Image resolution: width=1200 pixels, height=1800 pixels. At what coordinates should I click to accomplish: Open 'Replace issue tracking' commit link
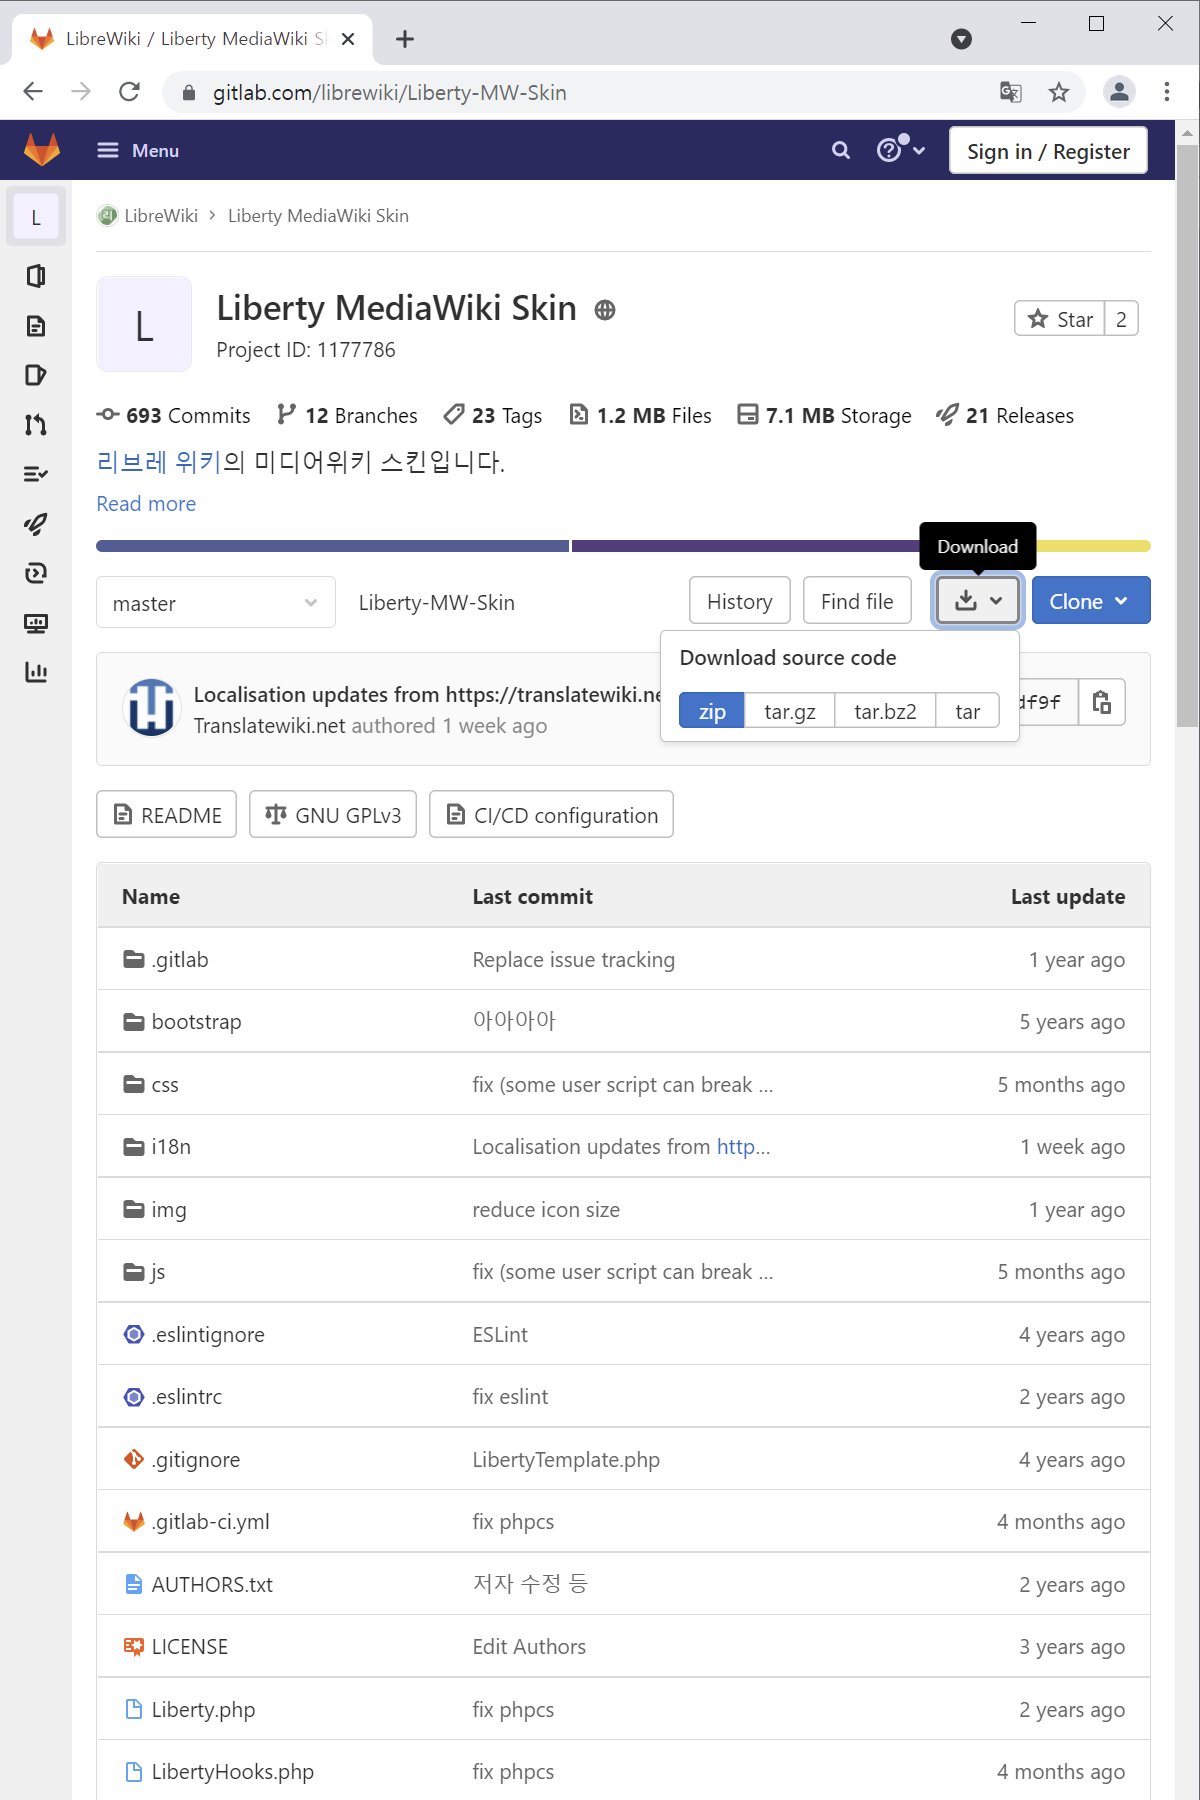point(574,960)
